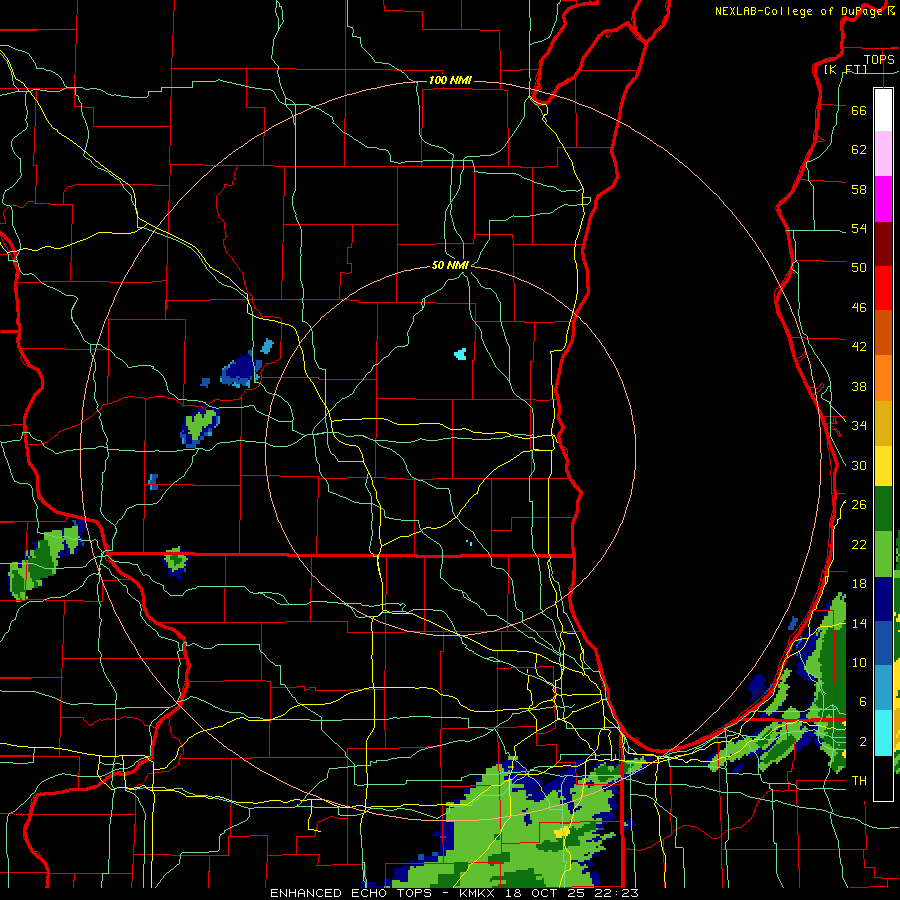The image size is (900, 900).
Task: Click the small yellow echo core at map bottom
Action: click(x=562, y=831)
